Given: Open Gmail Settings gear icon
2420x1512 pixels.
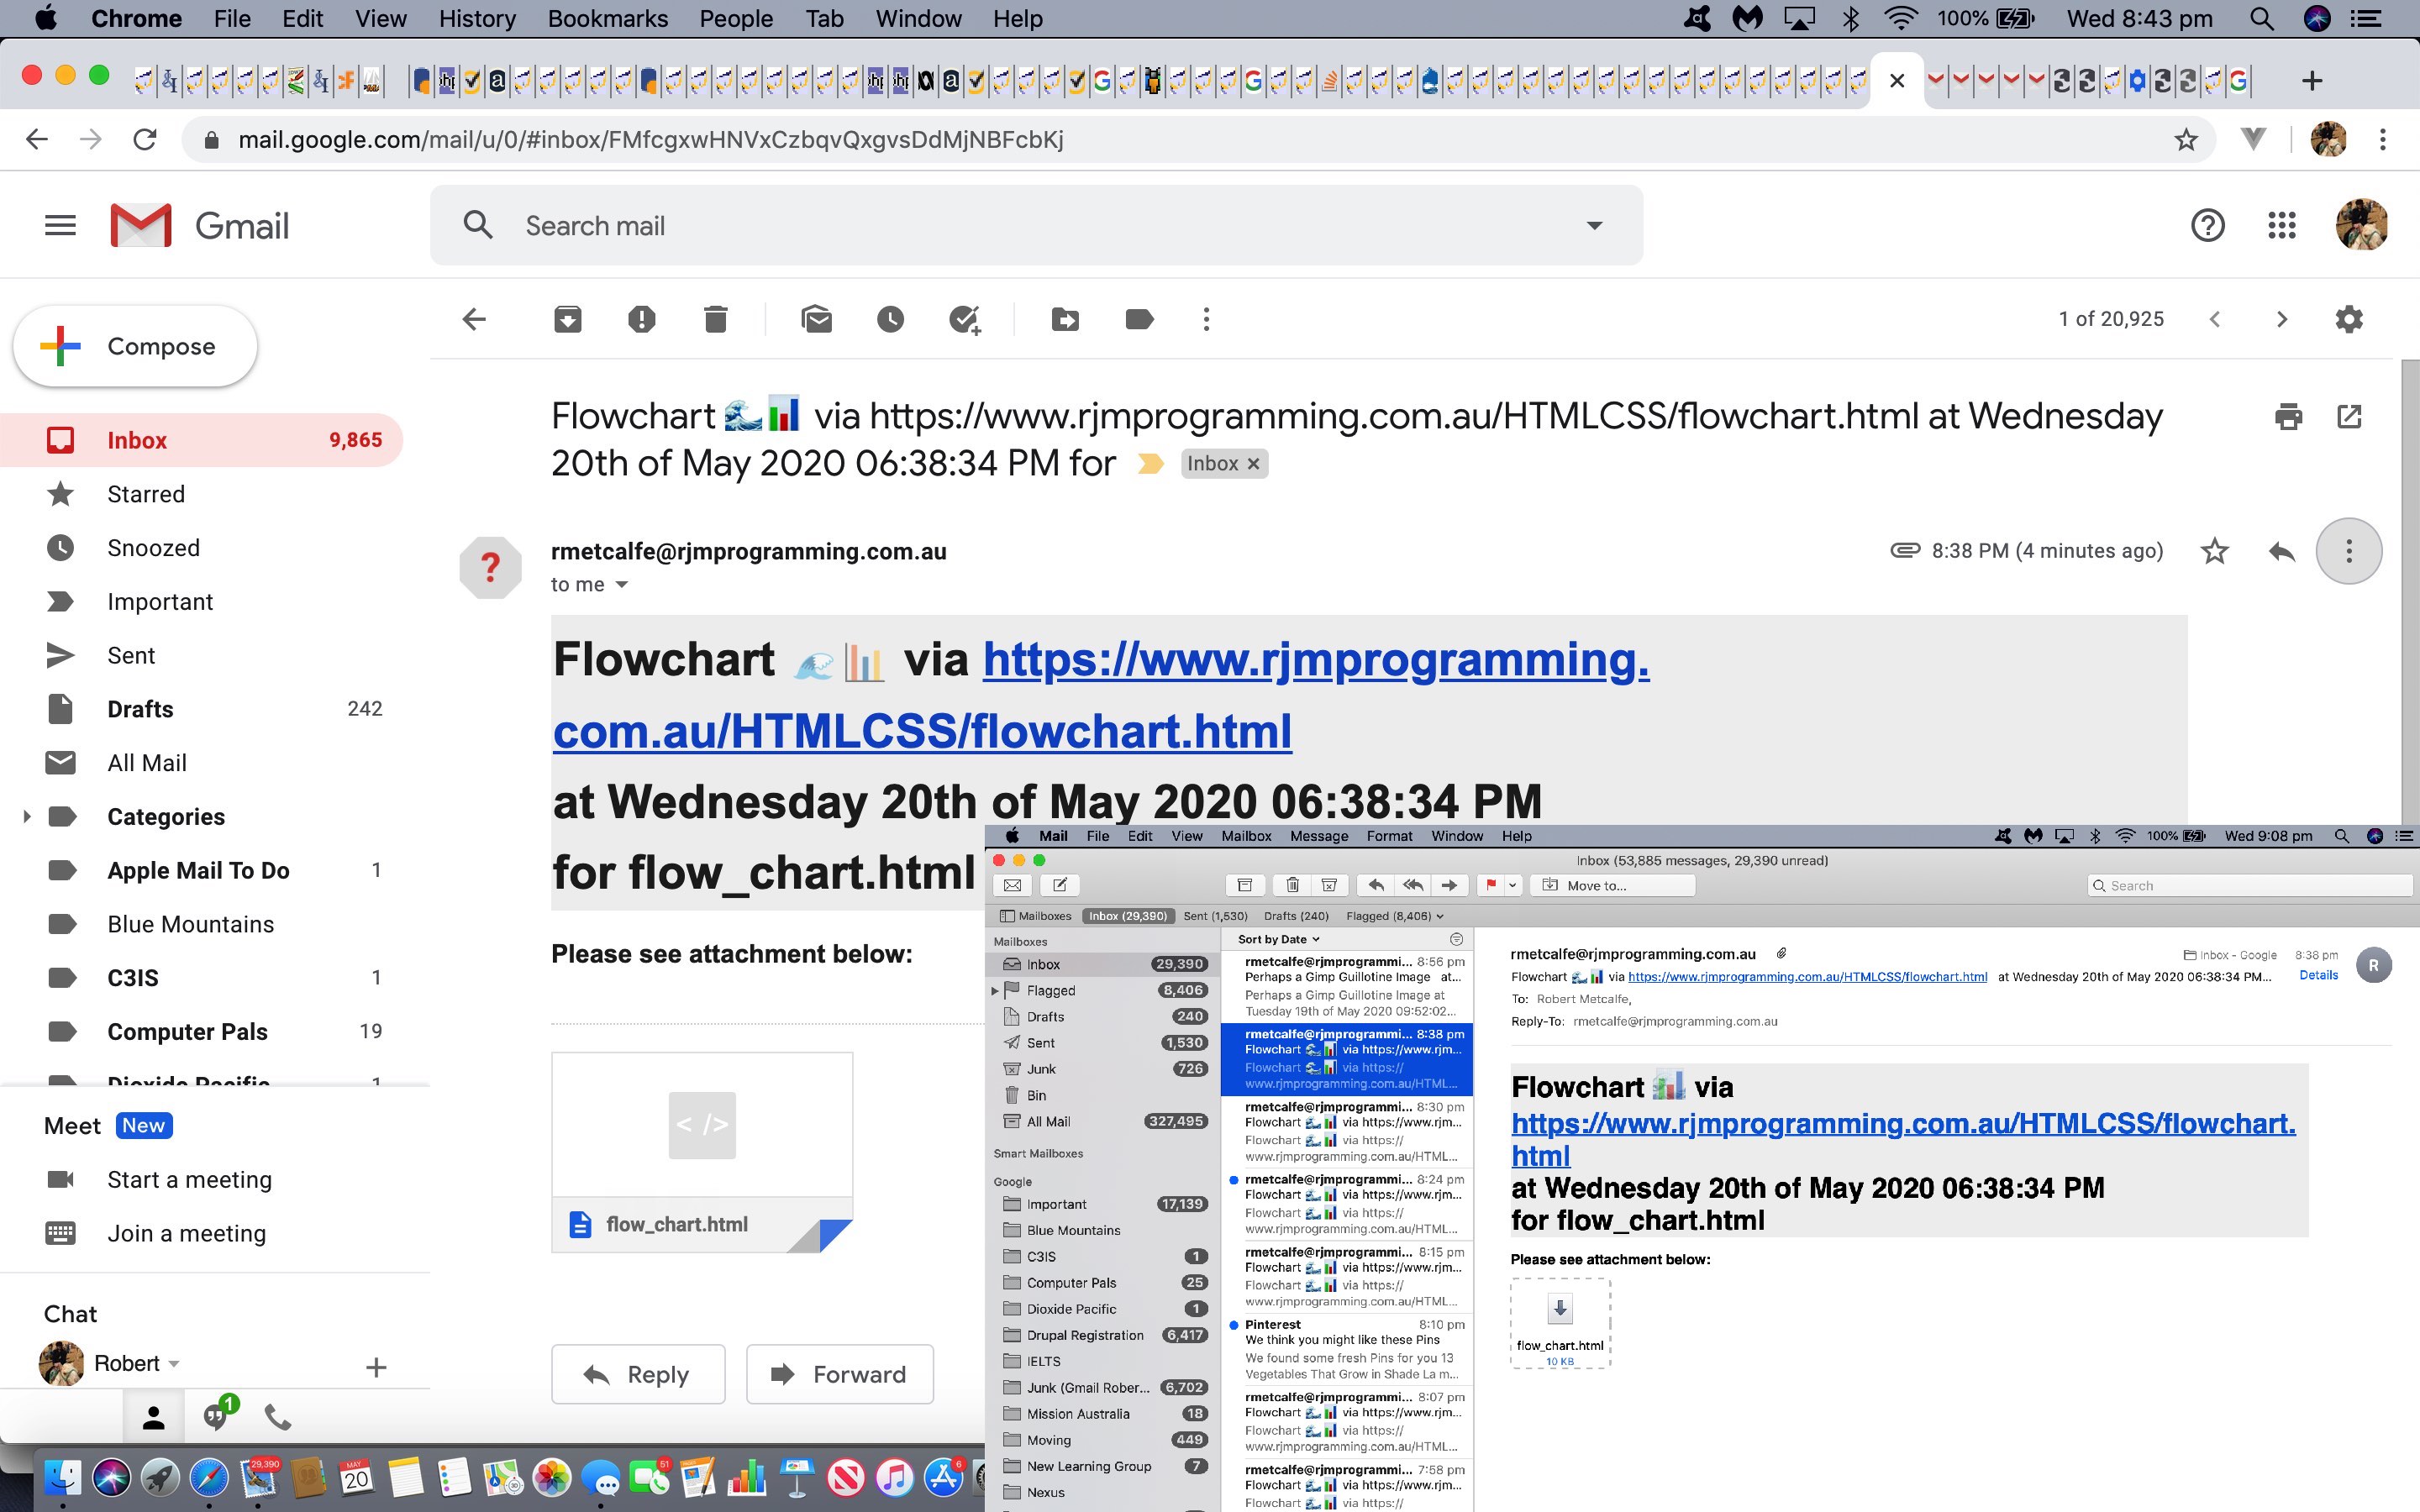Looking at the screenshot, I should pos(2349,318).
